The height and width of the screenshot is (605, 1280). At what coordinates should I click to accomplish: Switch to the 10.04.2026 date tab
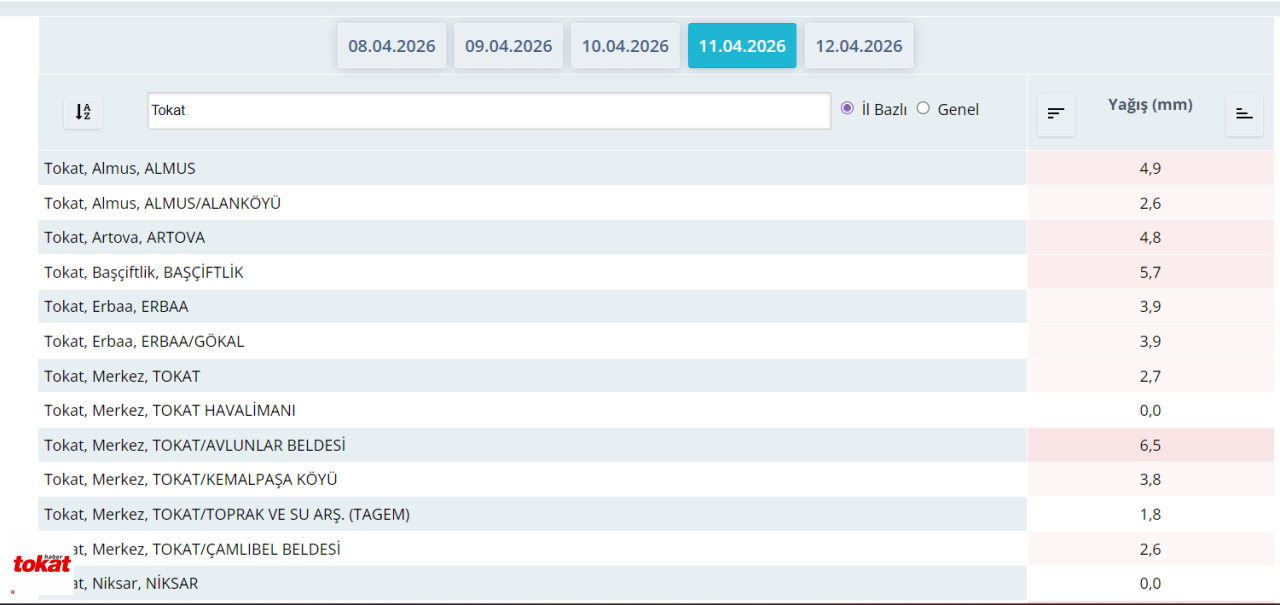[x=625, y=46]
